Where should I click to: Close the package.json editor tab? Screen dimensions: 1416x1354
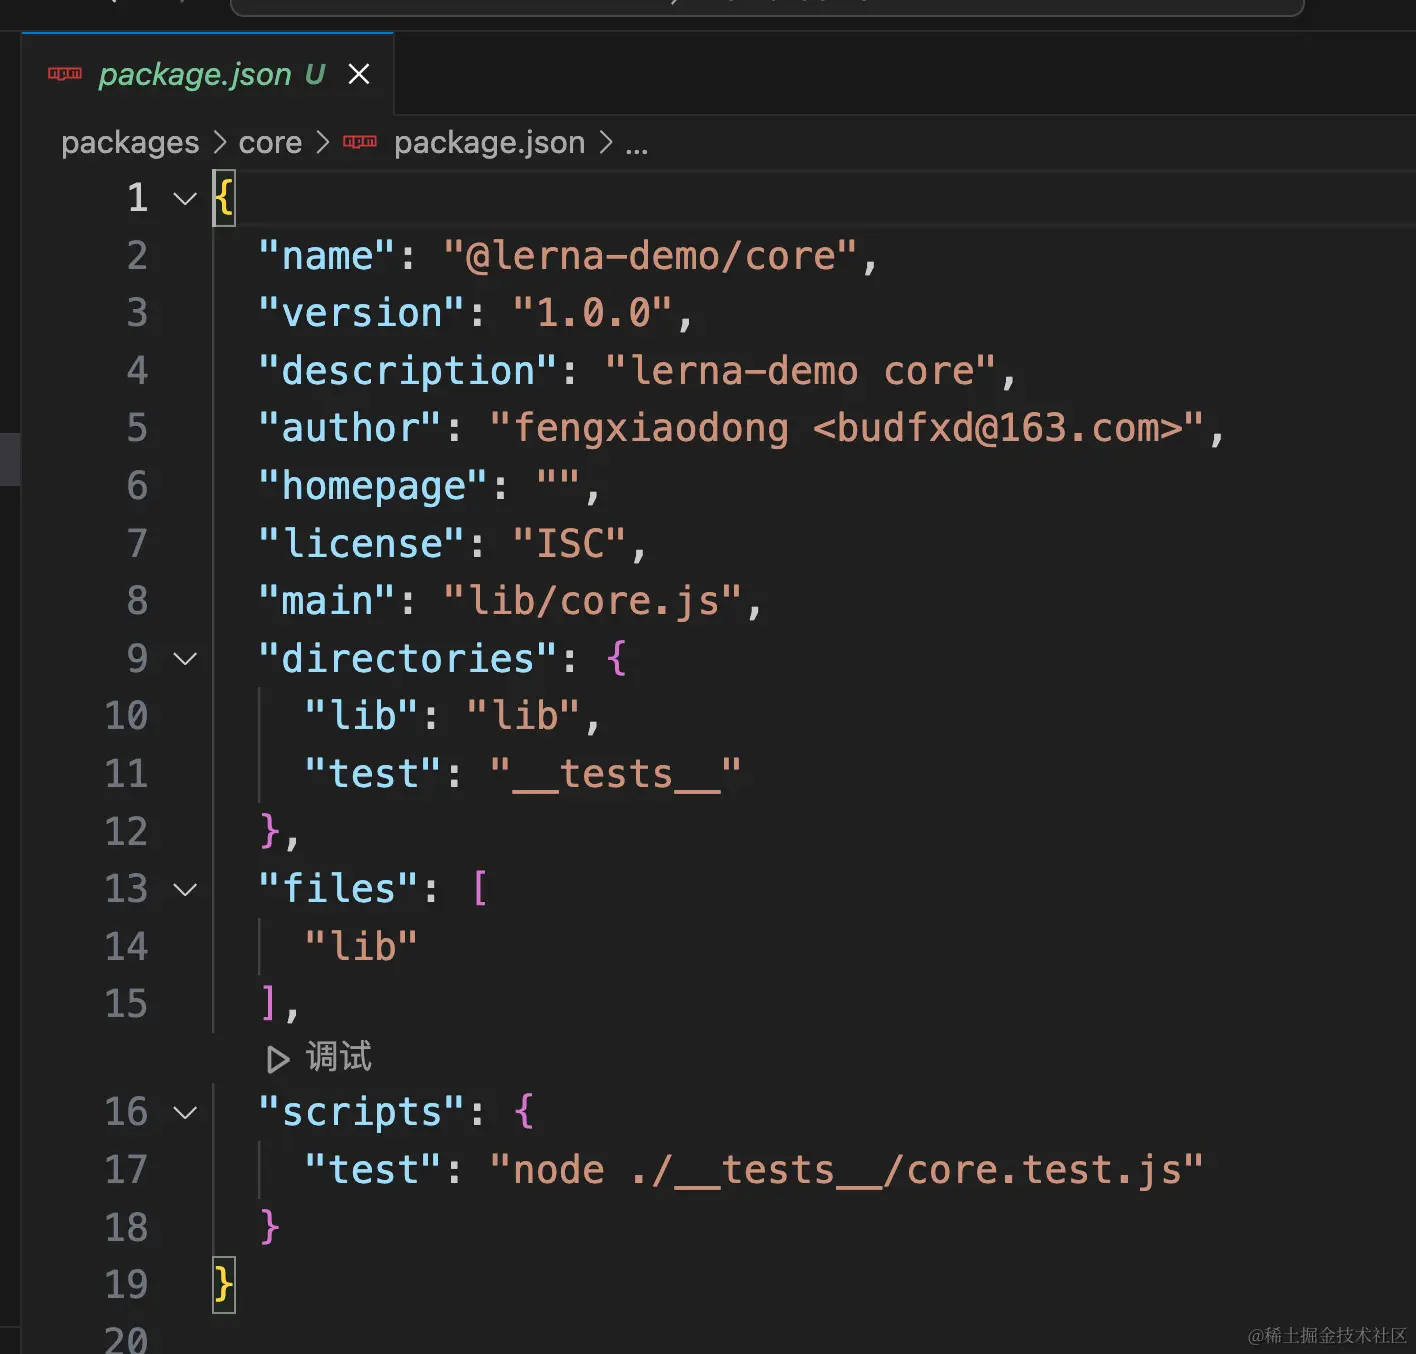[359, 74]
